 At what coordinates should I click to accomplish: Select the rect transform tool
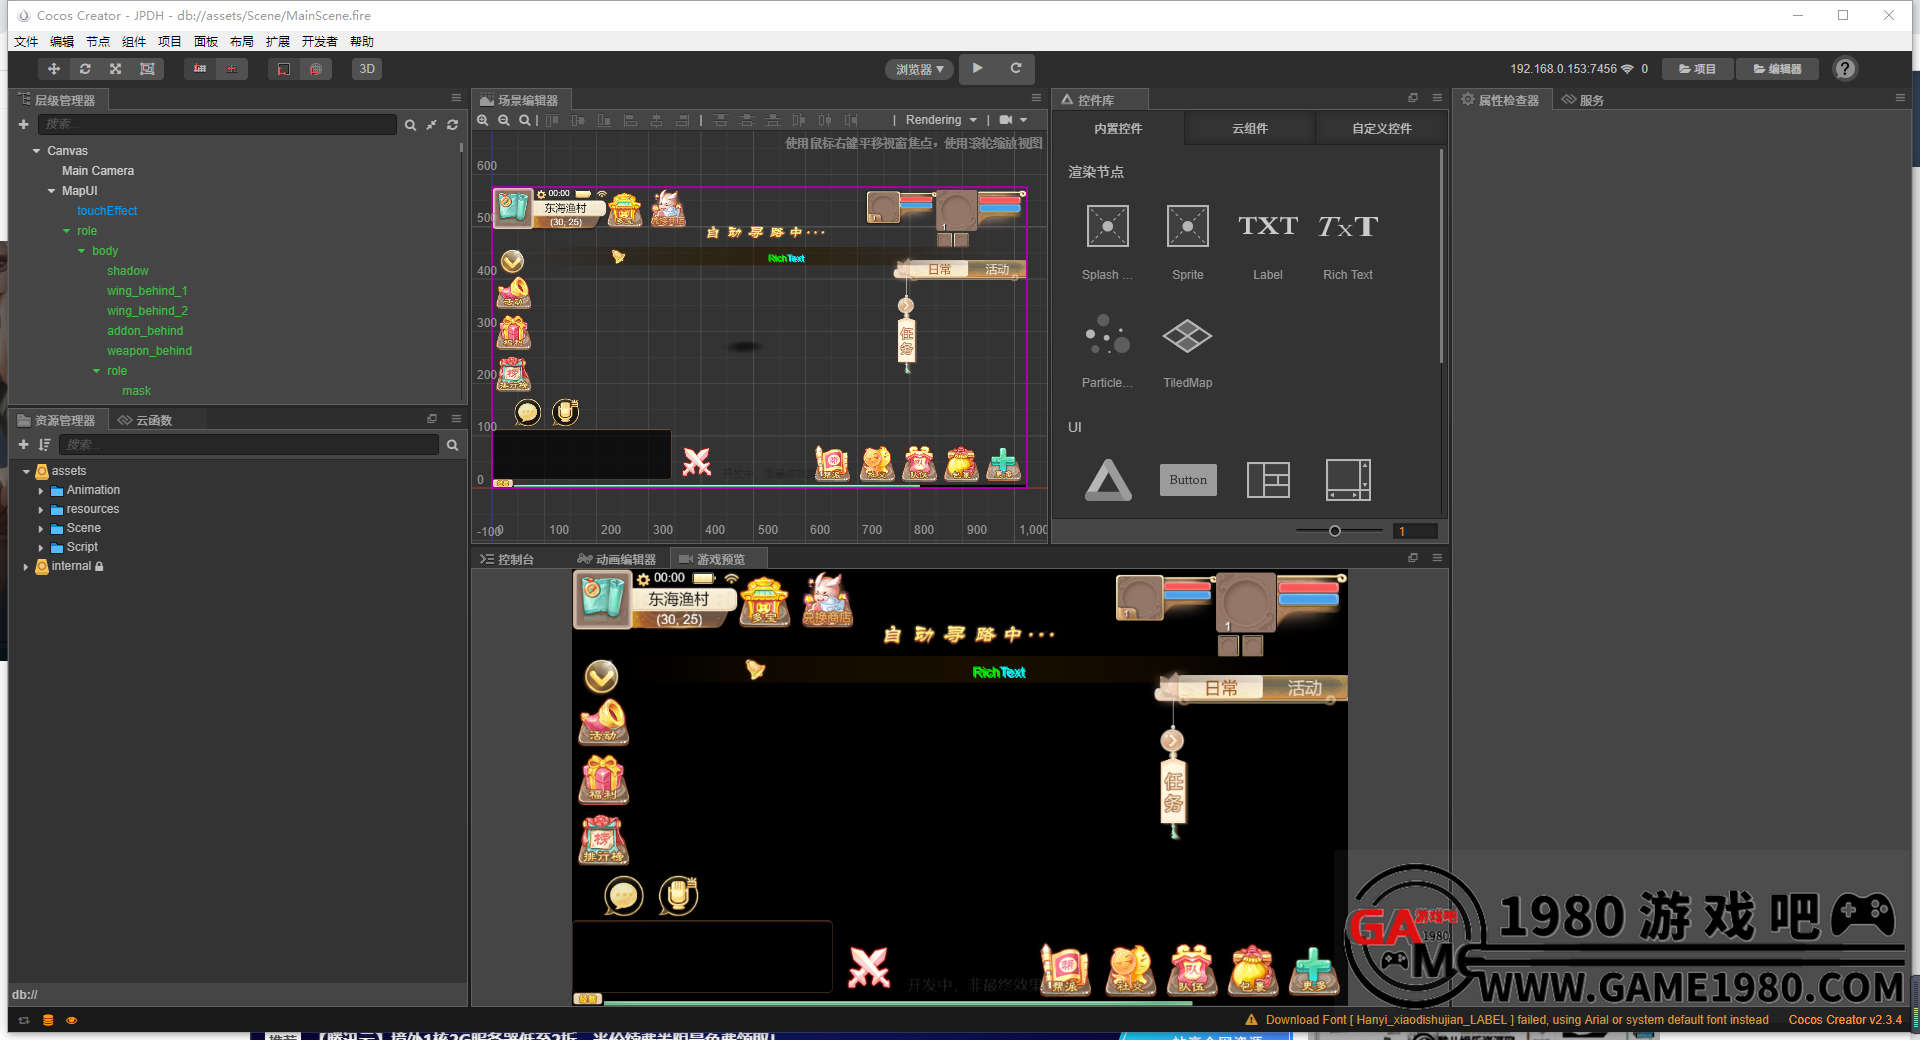click(x=147, y=69)
